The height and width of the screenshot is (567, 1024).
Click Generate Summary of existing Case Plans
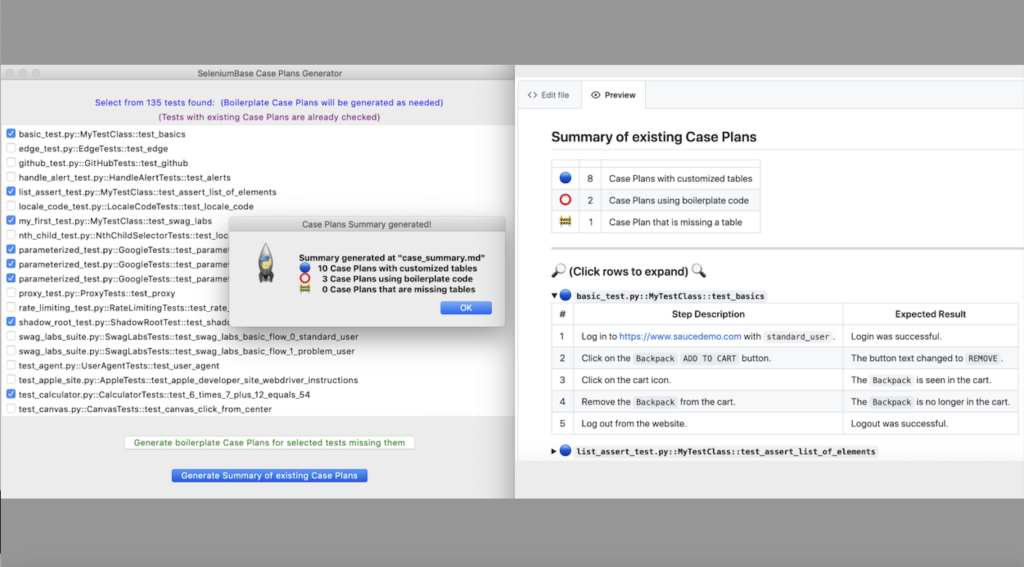269,475
